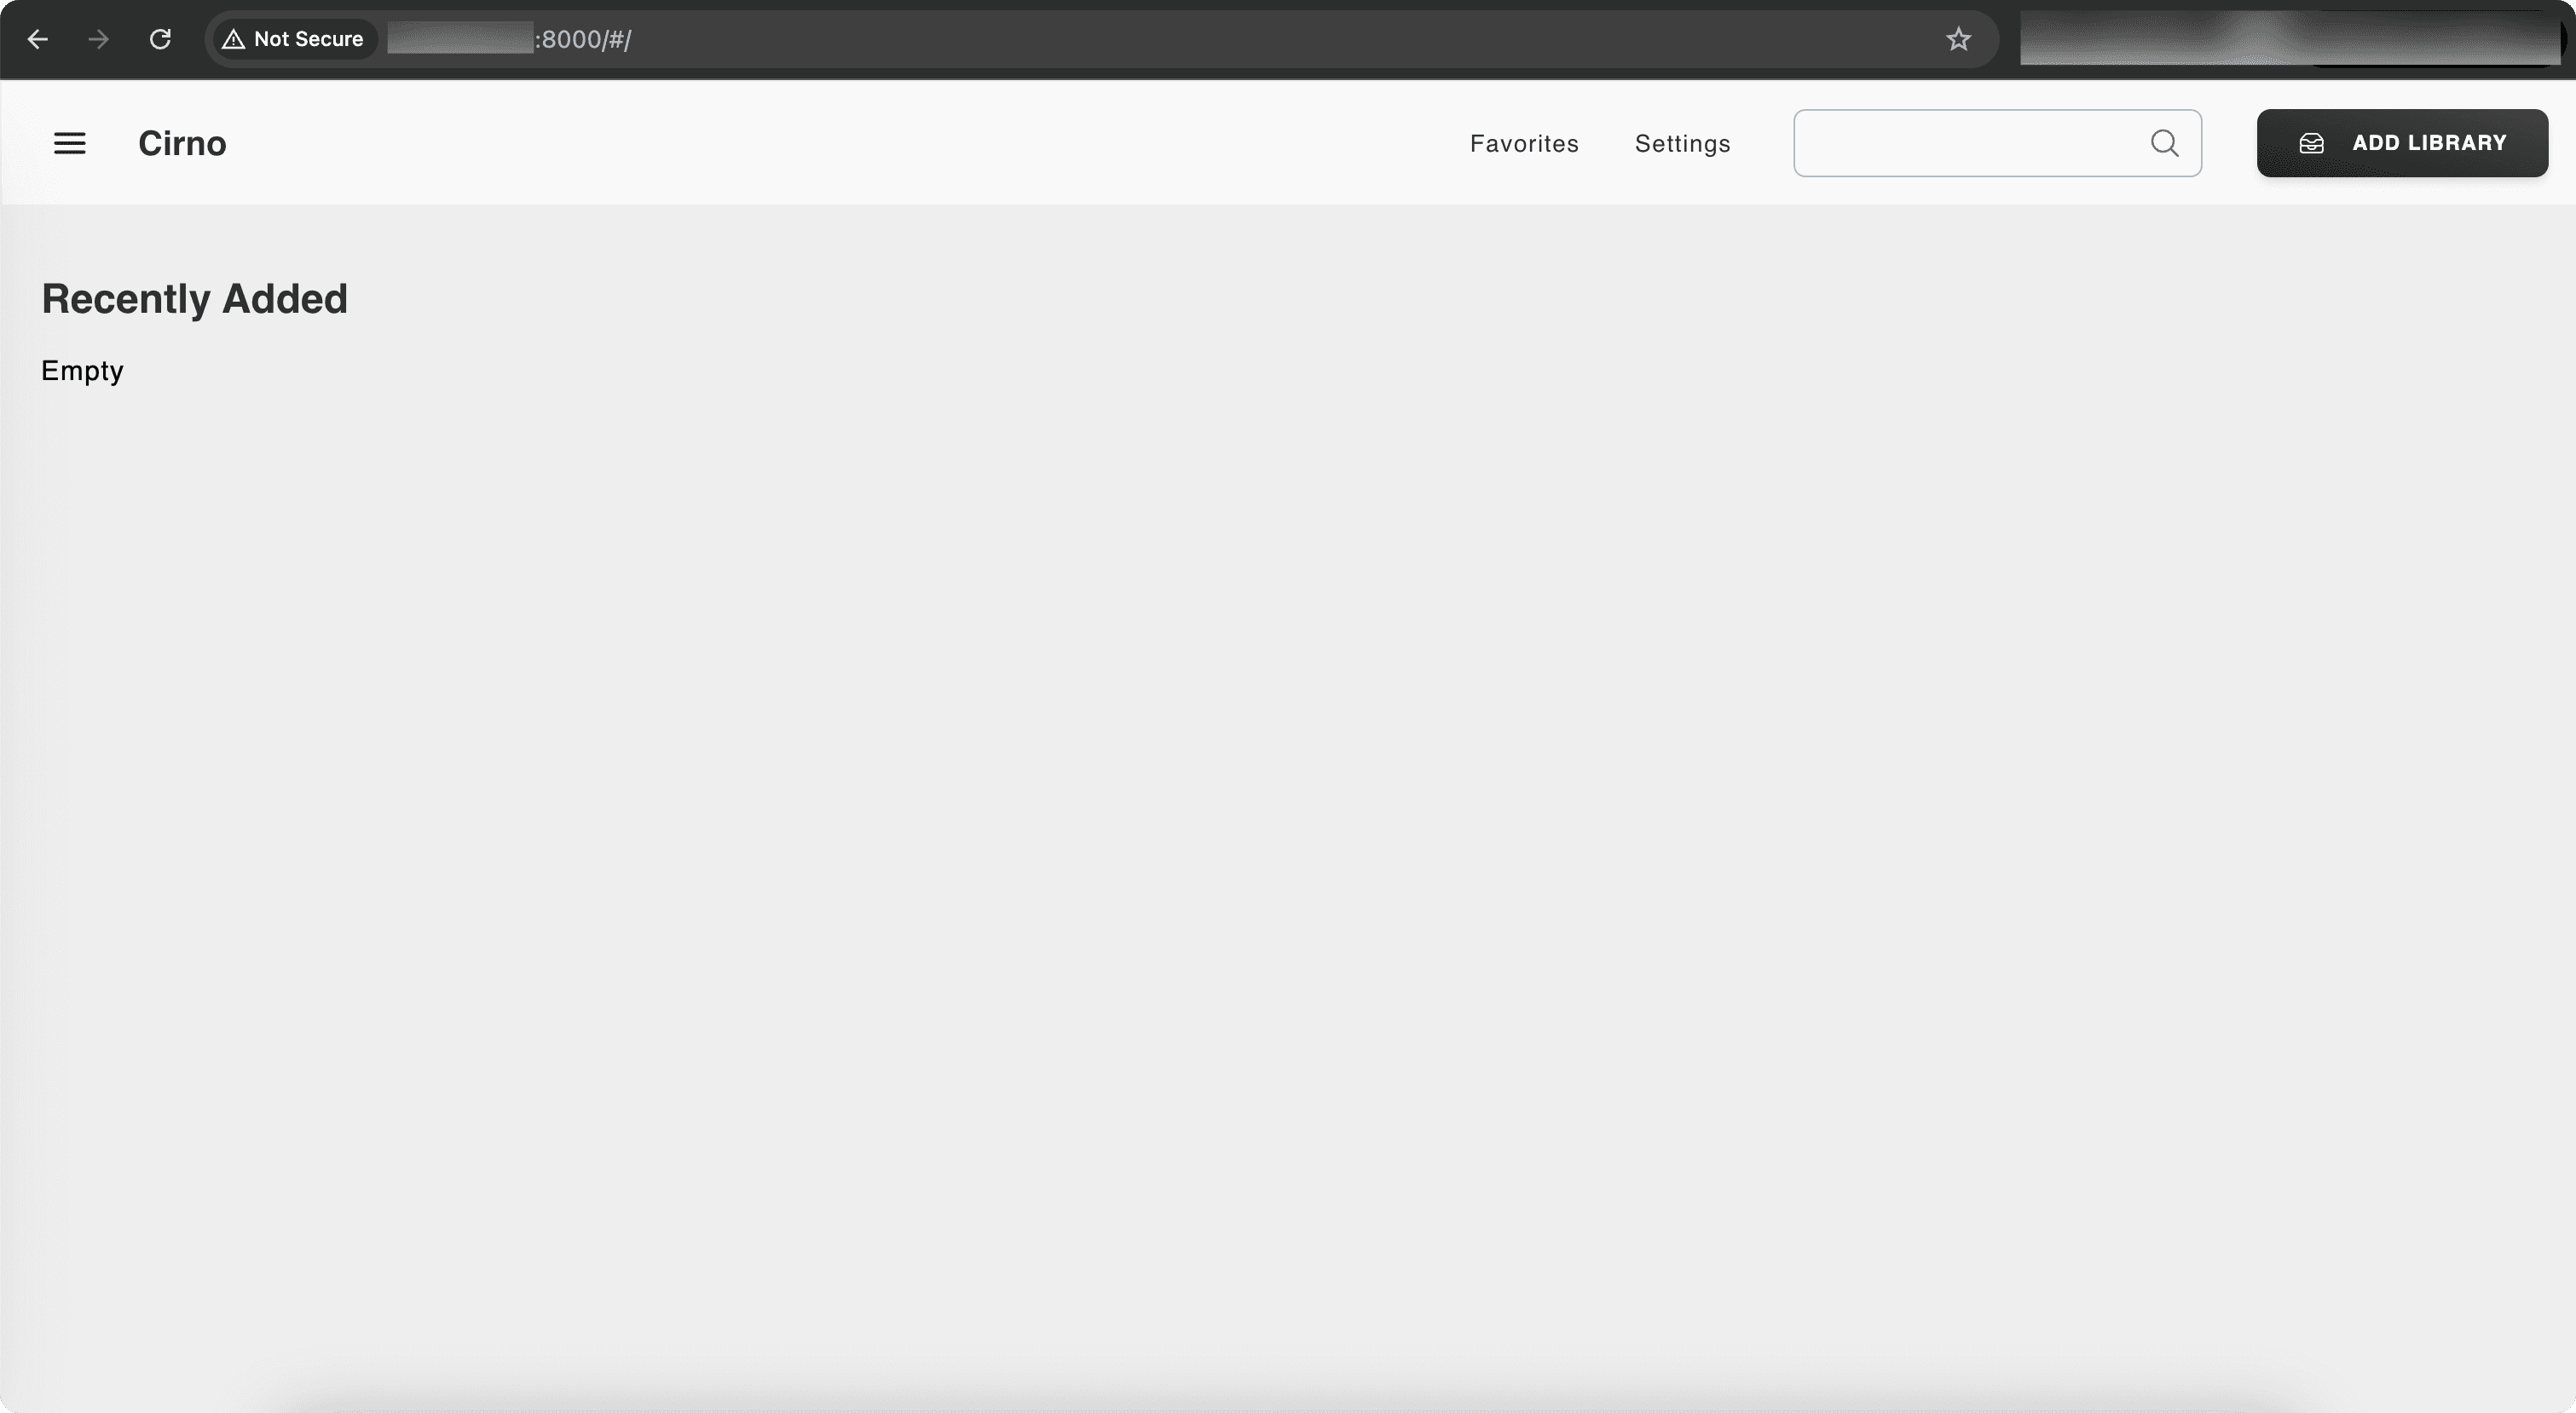The image size is (2576, 1413).
Task: Click the Empty placeholder text
Action: pyautogui.click(x=82, y=370)
